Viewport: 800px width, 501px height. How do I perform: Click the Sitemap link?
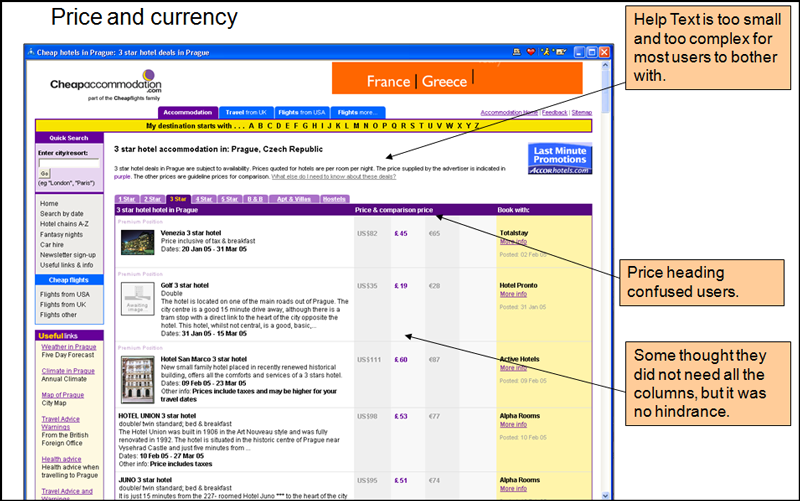pyautogui.click(x=582, y=113)
